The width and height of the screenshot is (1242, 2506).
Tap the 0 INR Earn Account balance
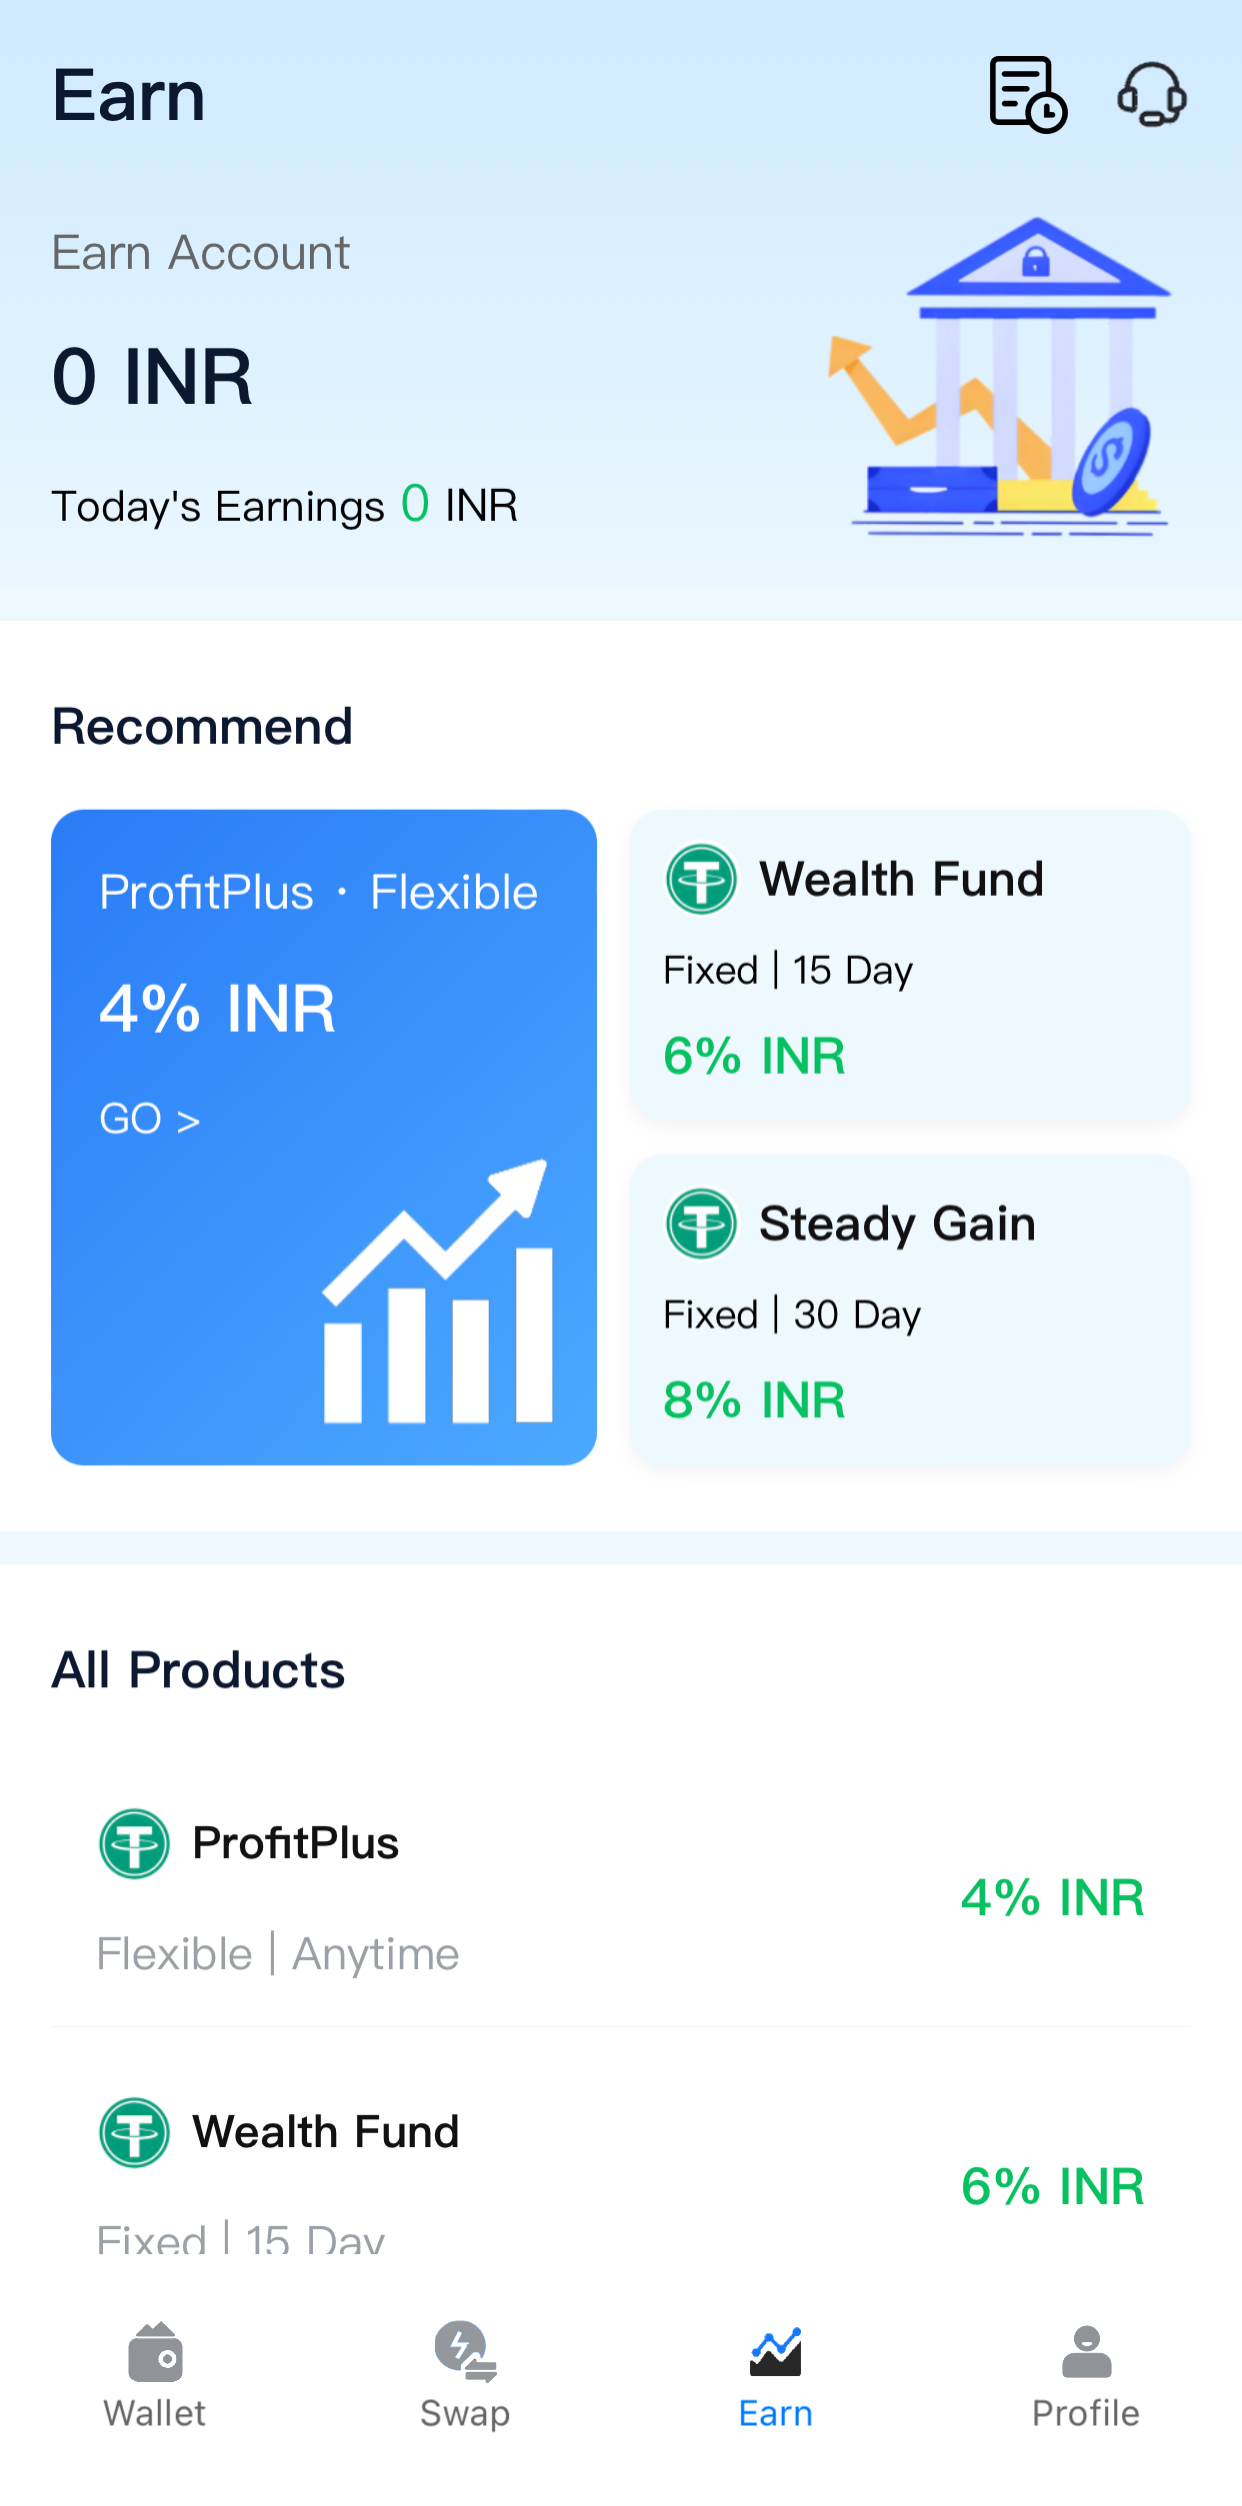(x=153, y=377)
